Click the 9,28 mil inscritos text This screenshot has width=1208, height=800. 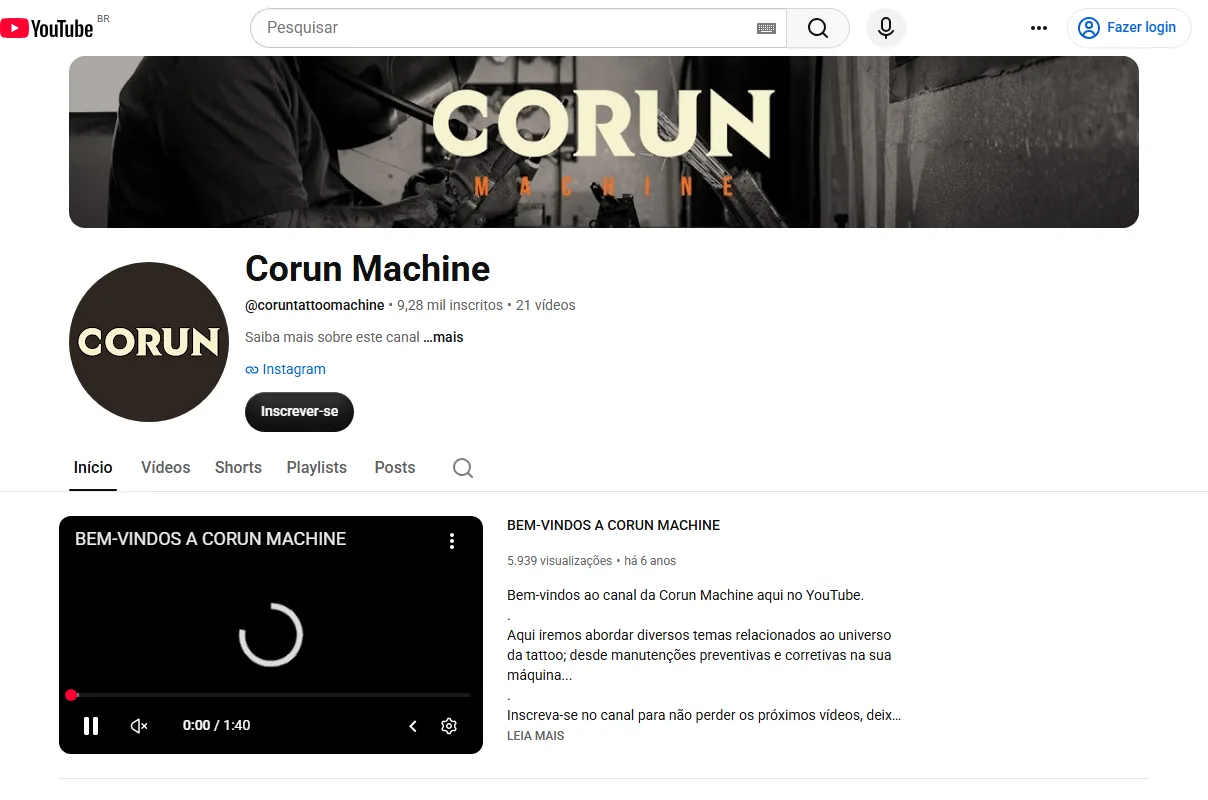pyautogui.click(x=450, y=305)
